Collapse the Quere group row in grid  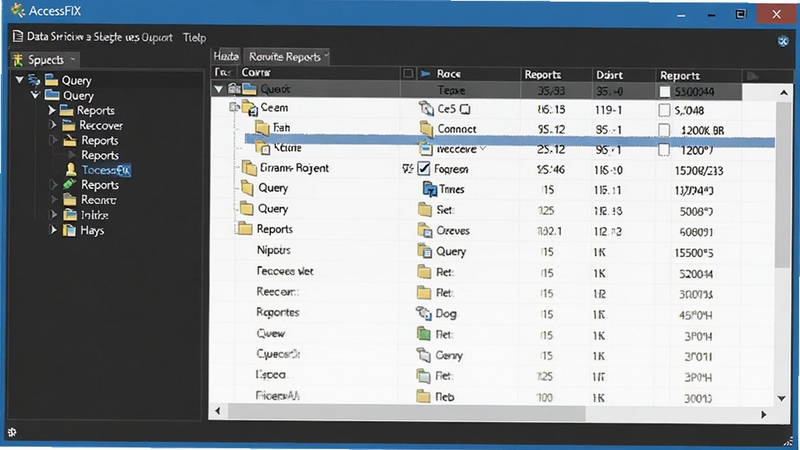[x=218, y=89]
